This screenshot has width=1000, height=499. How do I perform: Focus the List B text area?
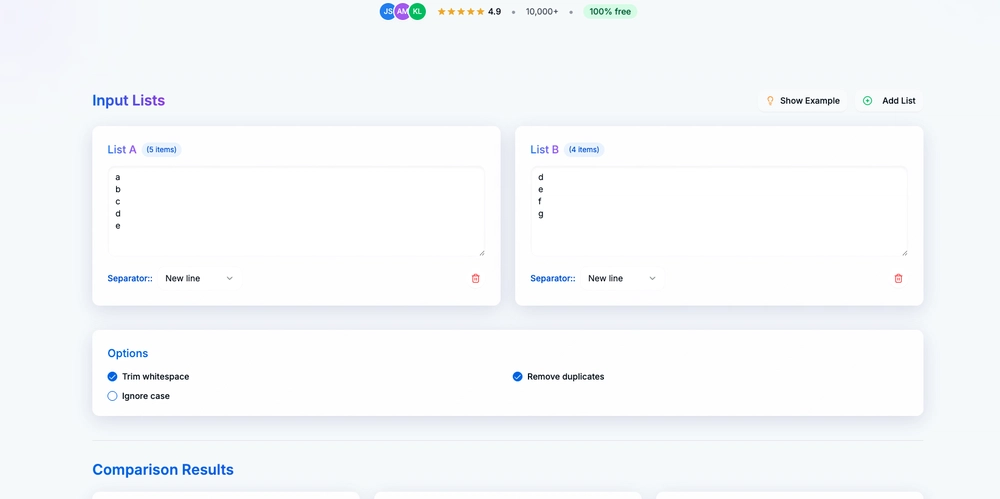[719, 211]
